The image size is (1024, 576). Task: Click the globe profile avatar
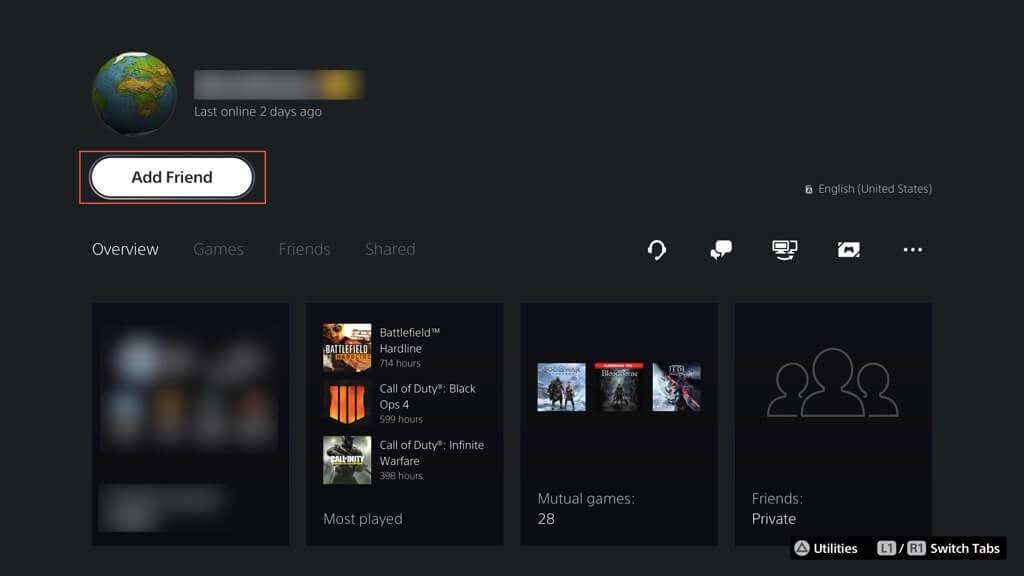134,92
